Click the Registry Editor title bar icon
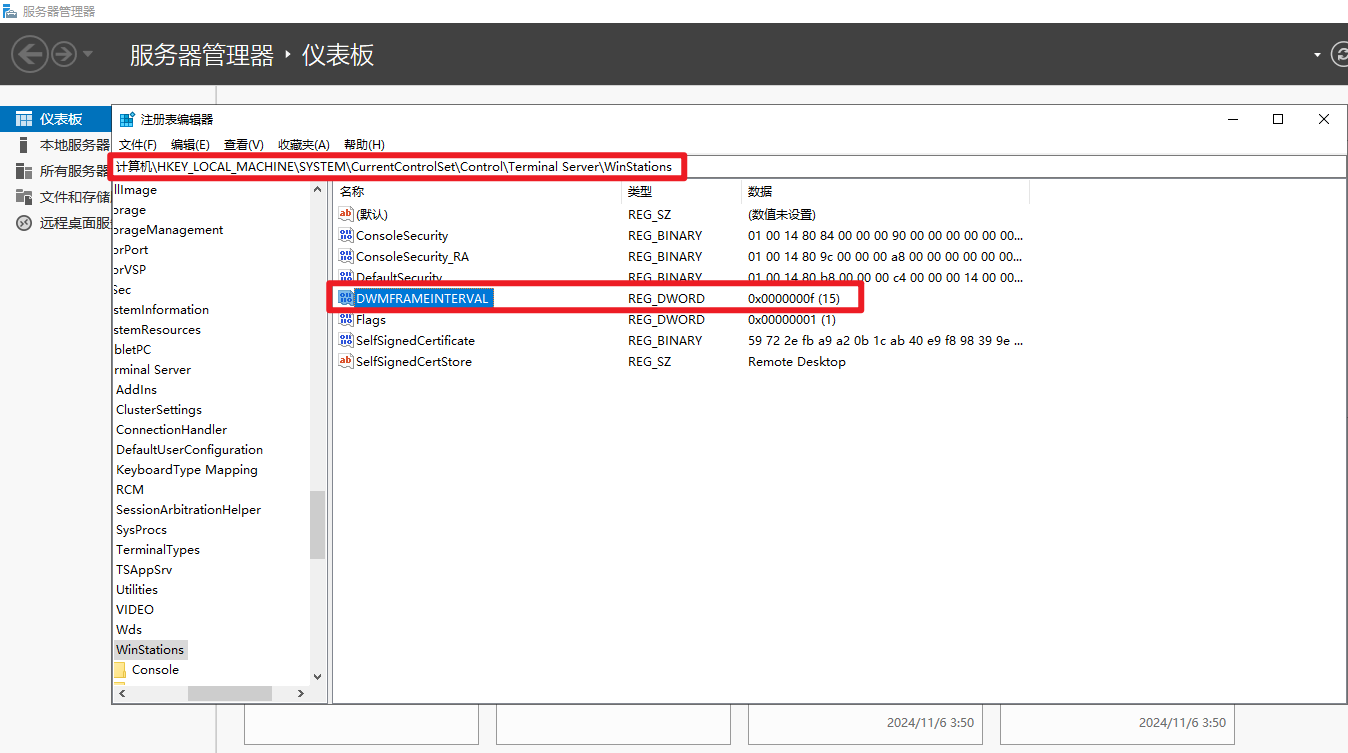 127,119
